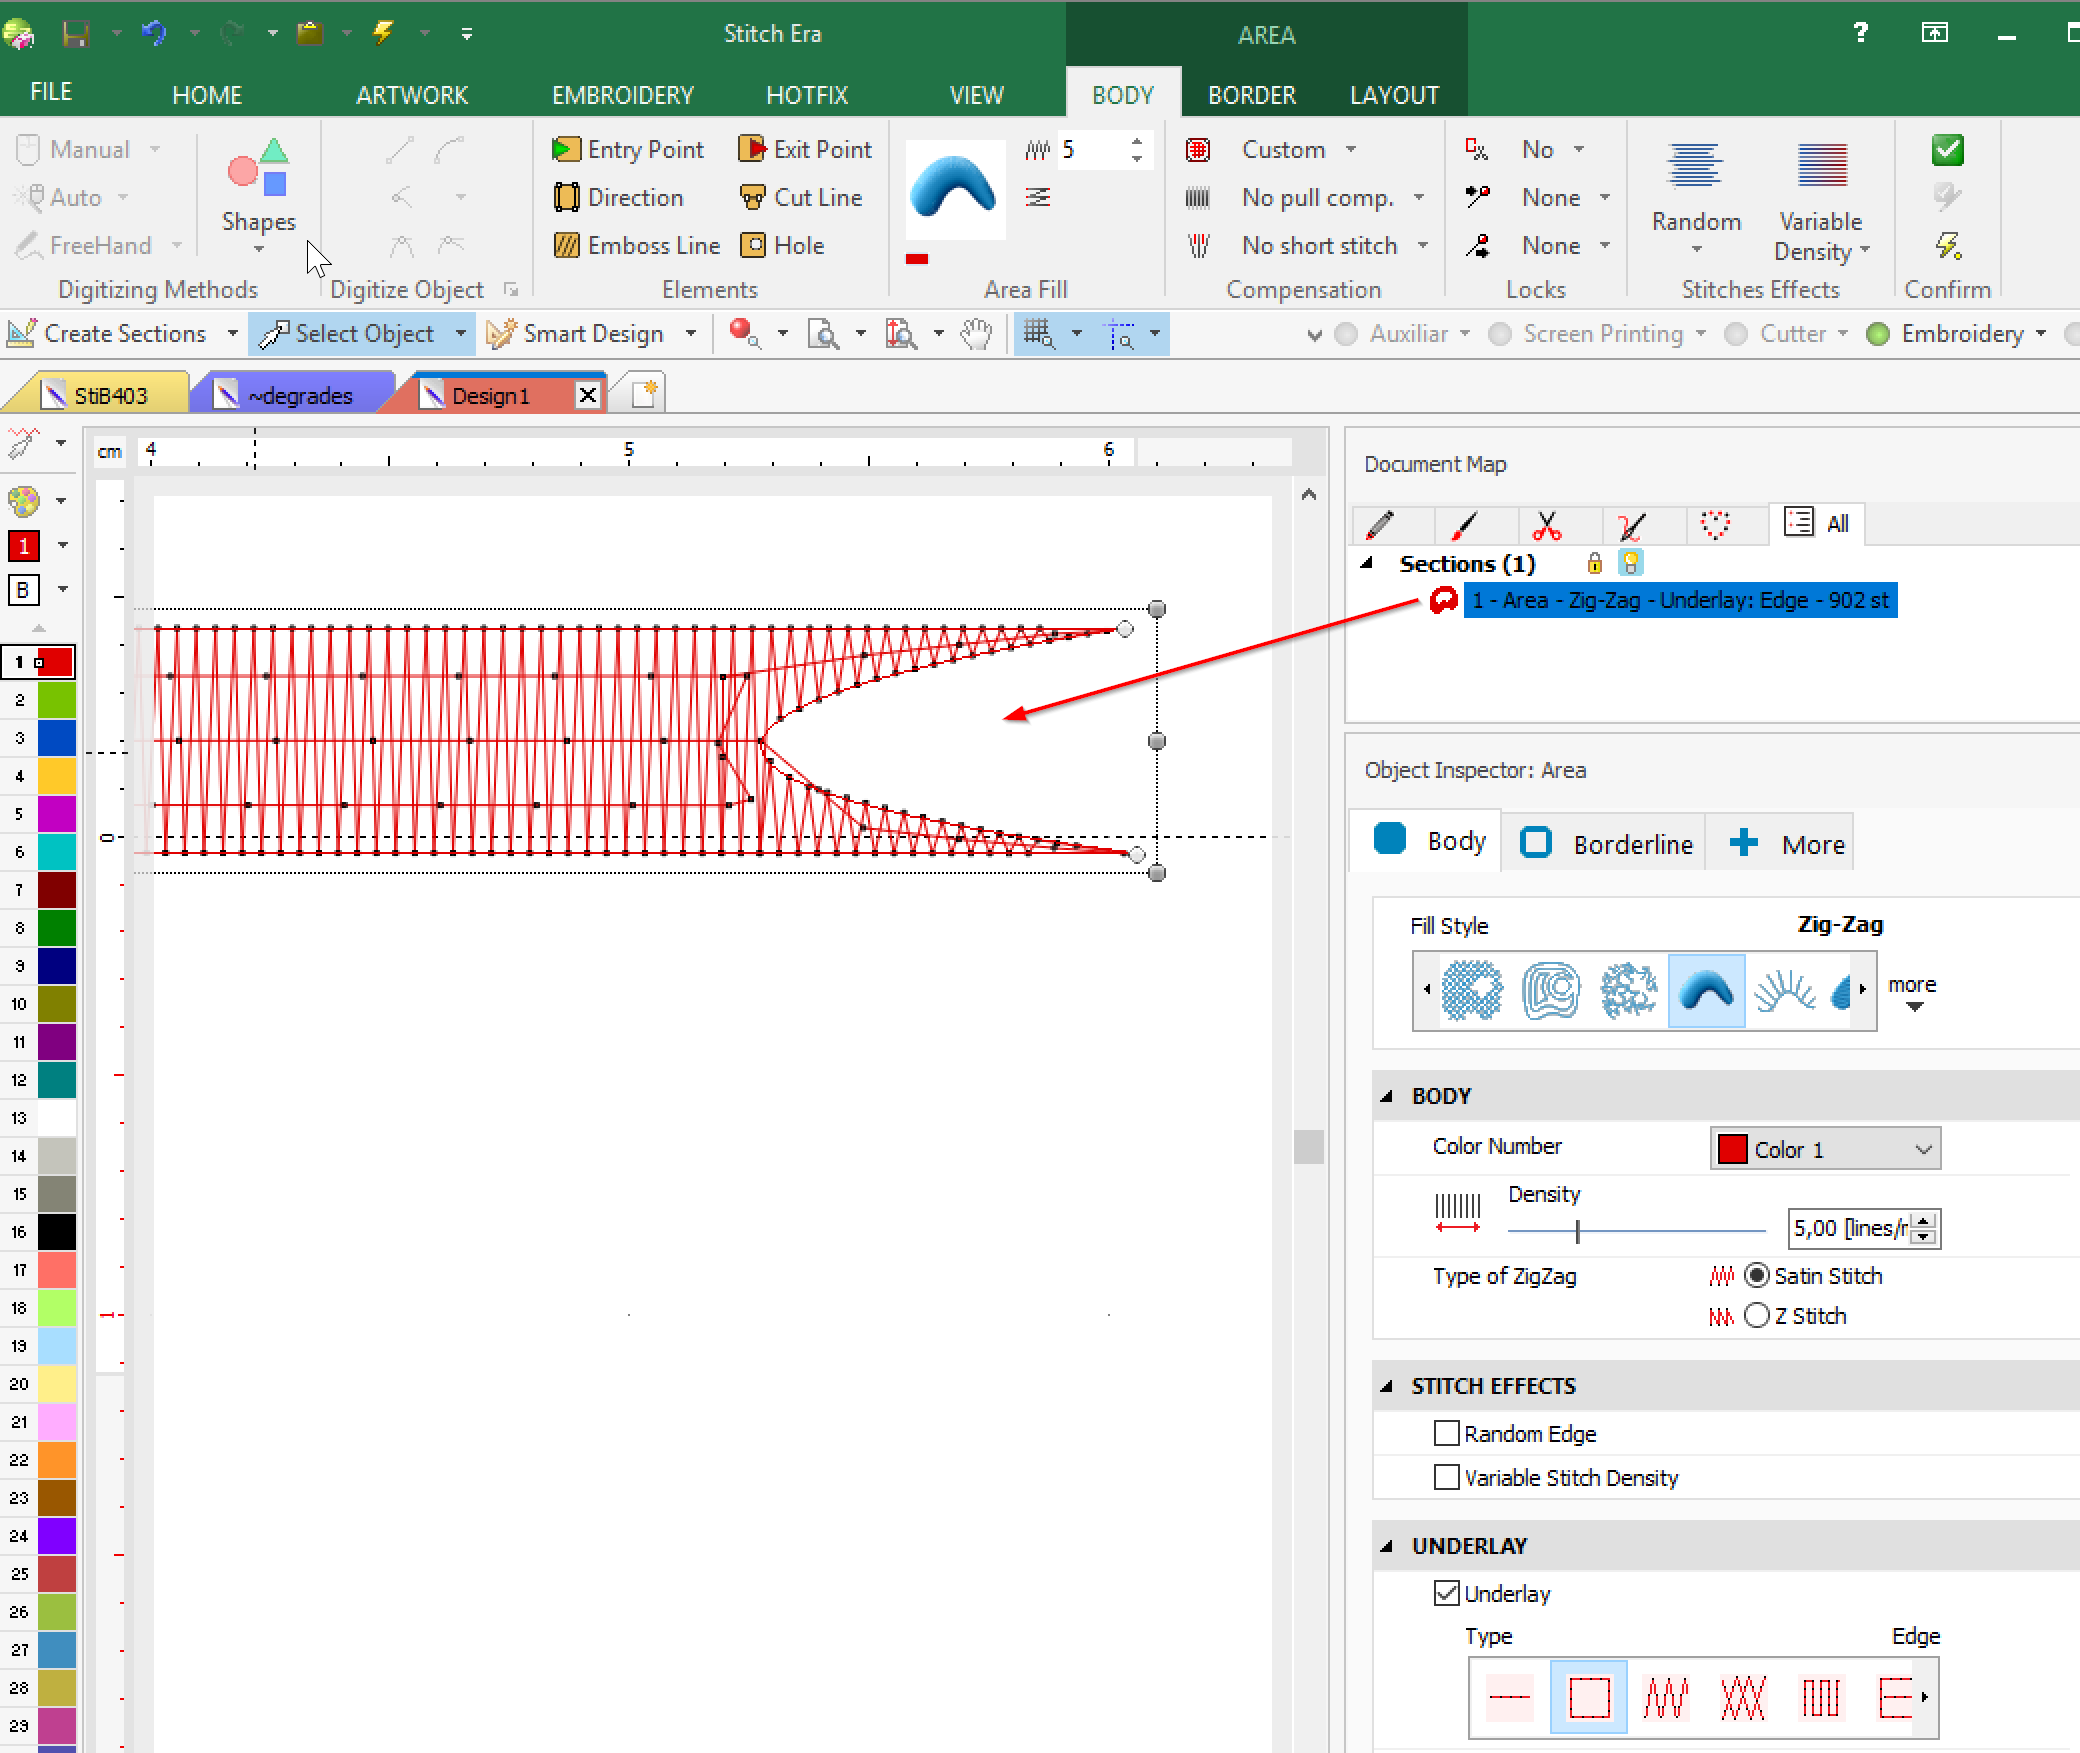Choose the Emboss Line element
Screen dimensions: 2080x1753
(636, 245)
